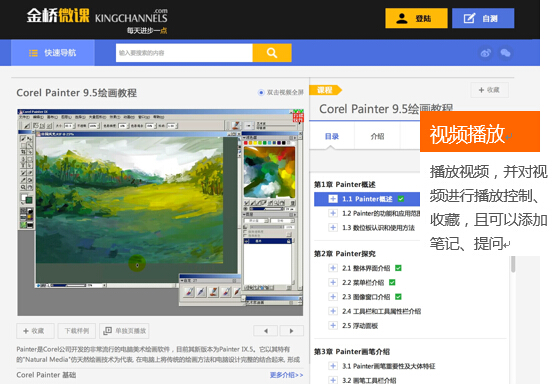Open the self-test pencil icon button
The height and width of the screenshot is (384, 553).
[x=483, y=18]
